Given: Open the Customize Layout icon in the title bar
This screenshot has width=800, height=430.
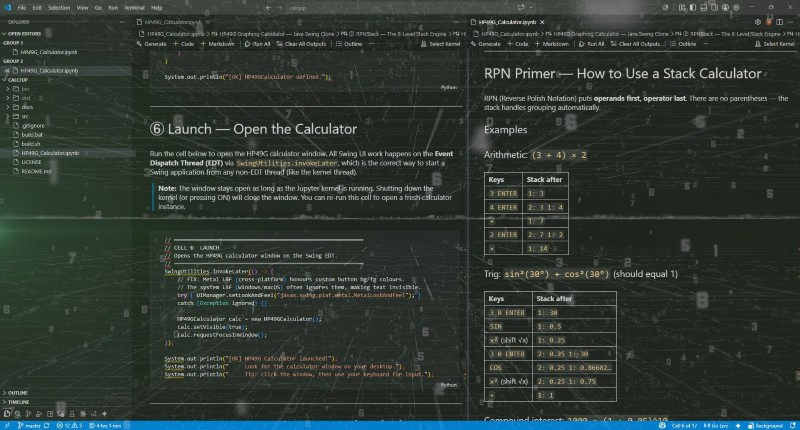Looking at the screenshot, I should click(682, 8).
